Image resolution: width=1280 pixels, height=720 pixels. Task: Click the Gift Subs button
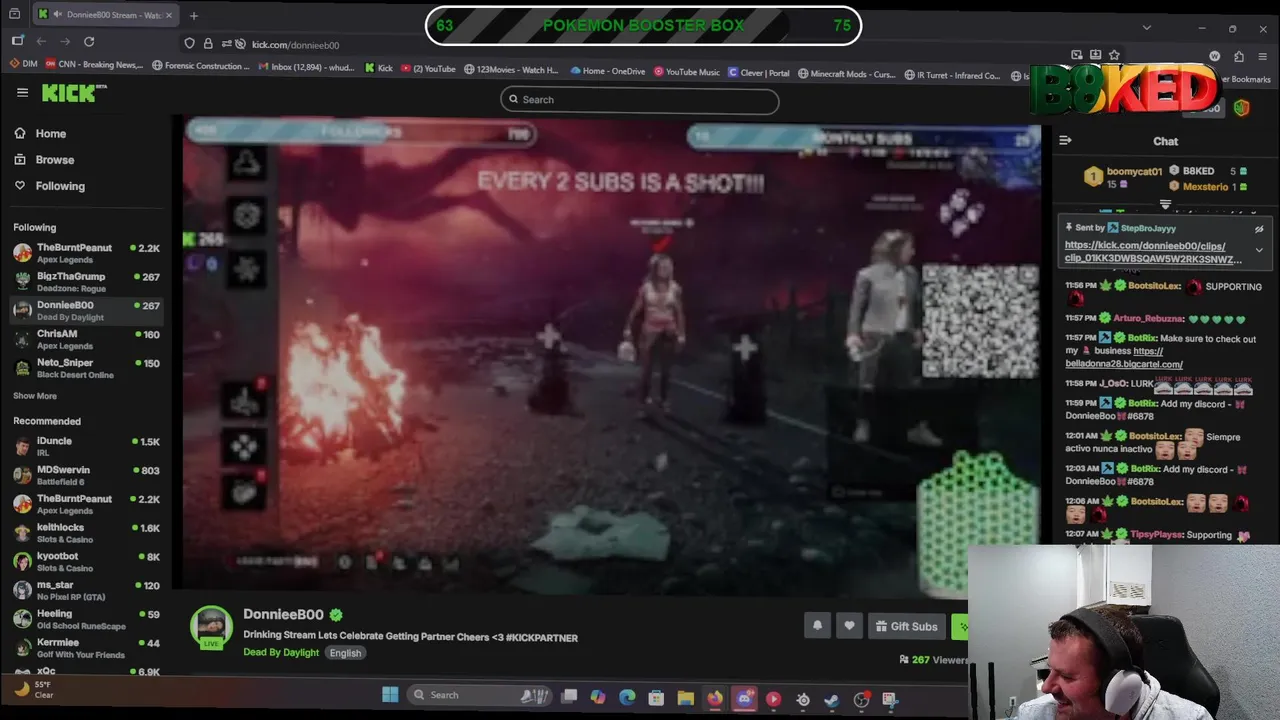coord(907,626)
